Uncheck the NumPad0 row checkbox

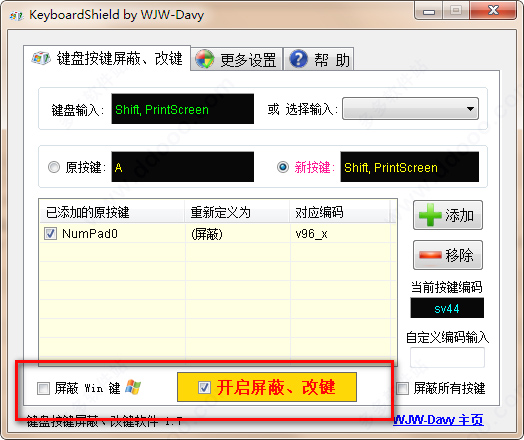tap(50, 233)
